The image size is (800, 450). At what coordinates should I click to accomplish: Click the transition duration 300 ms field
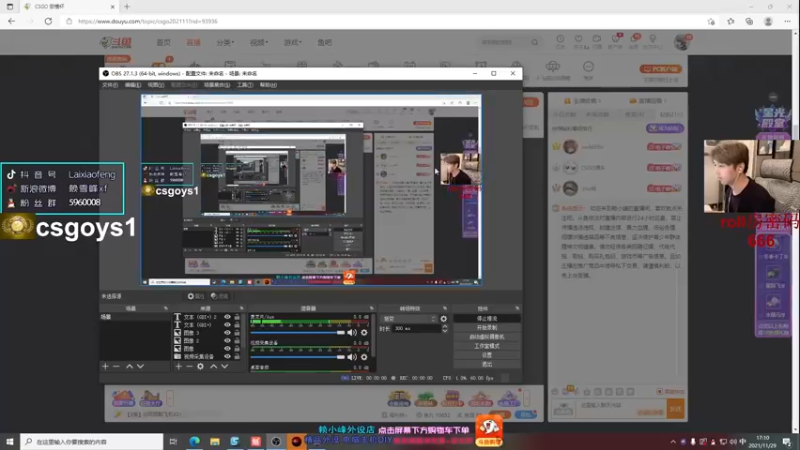415,329
